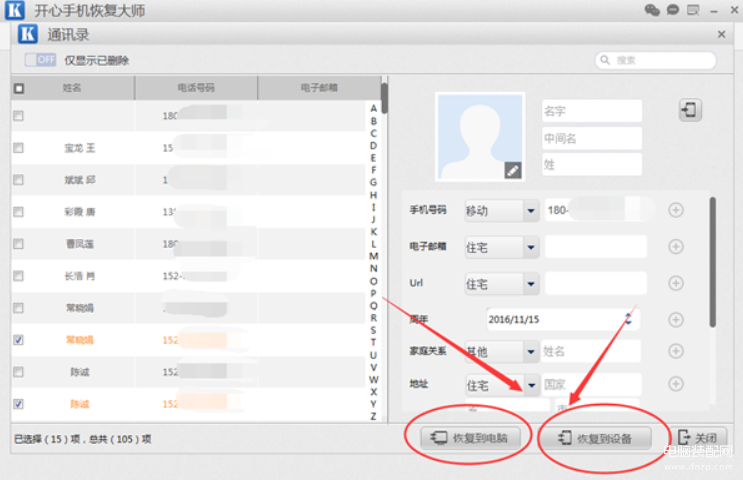
Task: Jump to letter W in index
Action: [373, 380]
